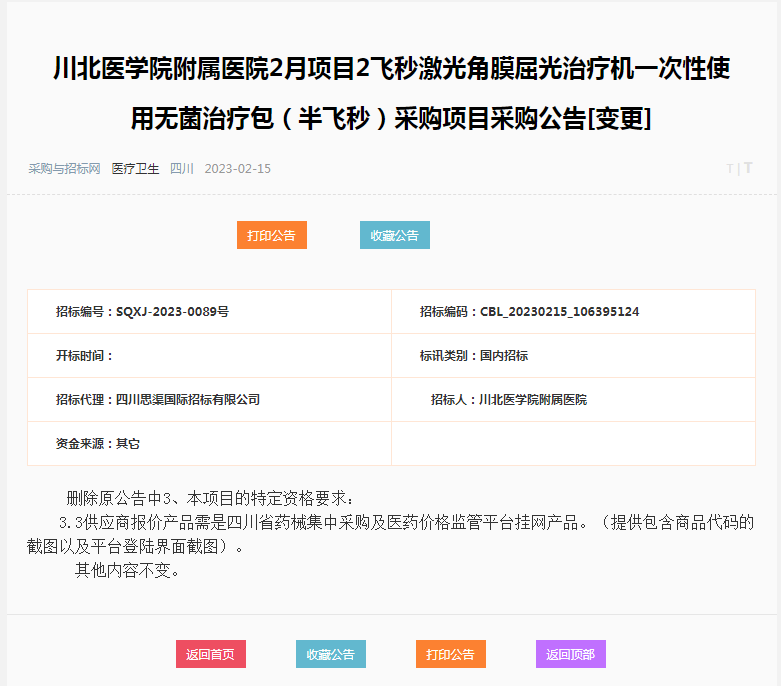Click the orange 打印公告 button near the top

click(271, 235)
